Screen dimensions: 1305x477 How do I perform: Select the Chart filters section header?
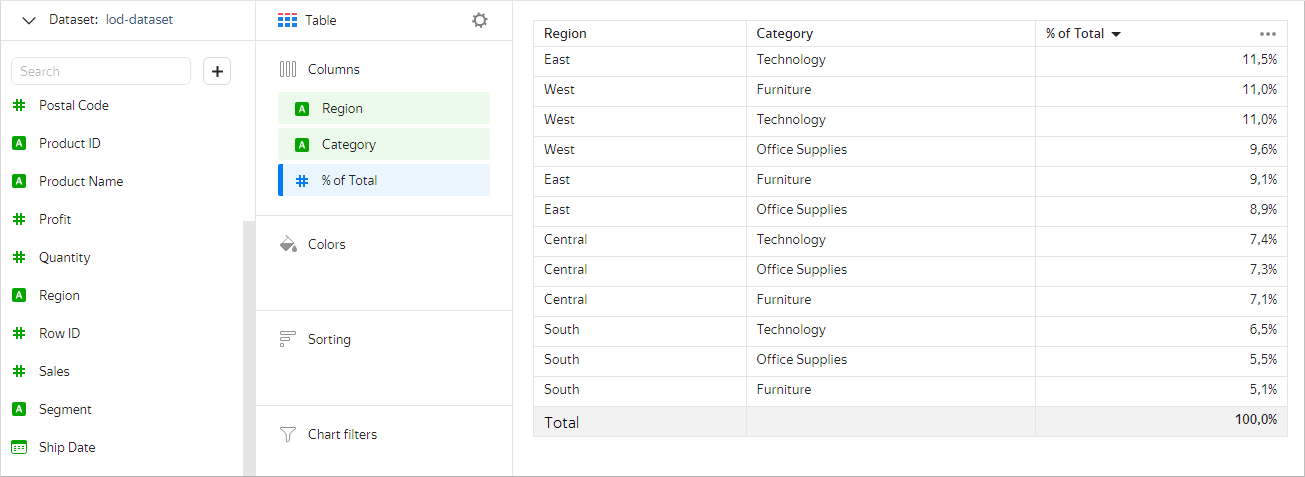[342, 434]
